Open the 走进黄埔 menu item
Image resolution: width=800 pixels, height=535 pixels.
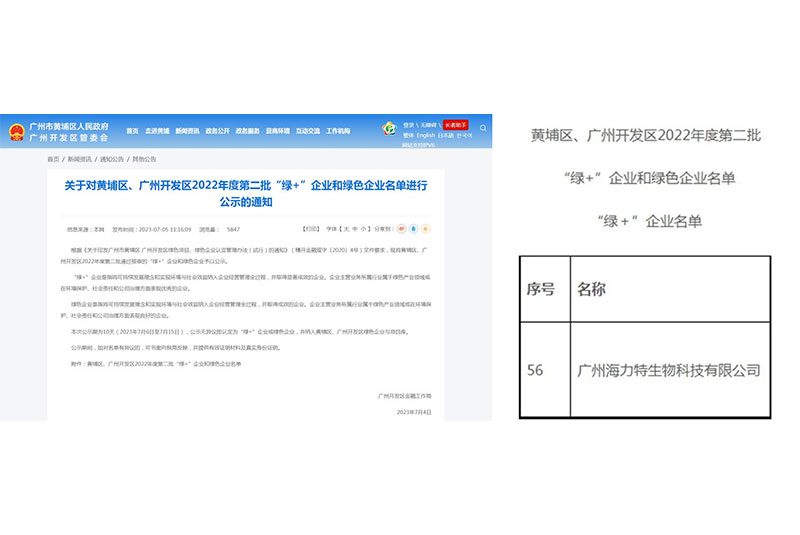[x=158, y=131]
